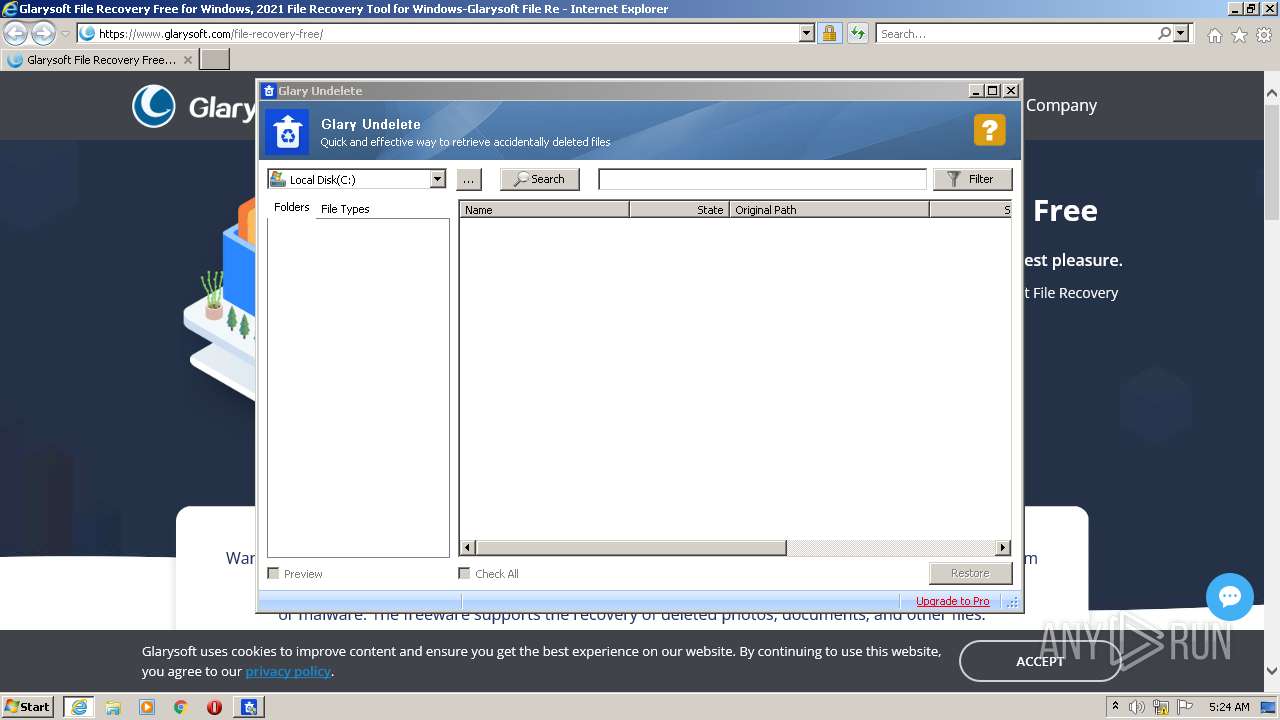This screenshot has width=1280, height=720.
Task: Click the Glary Undelete status bar resize grip
Action: click(x=1012, y=602)
